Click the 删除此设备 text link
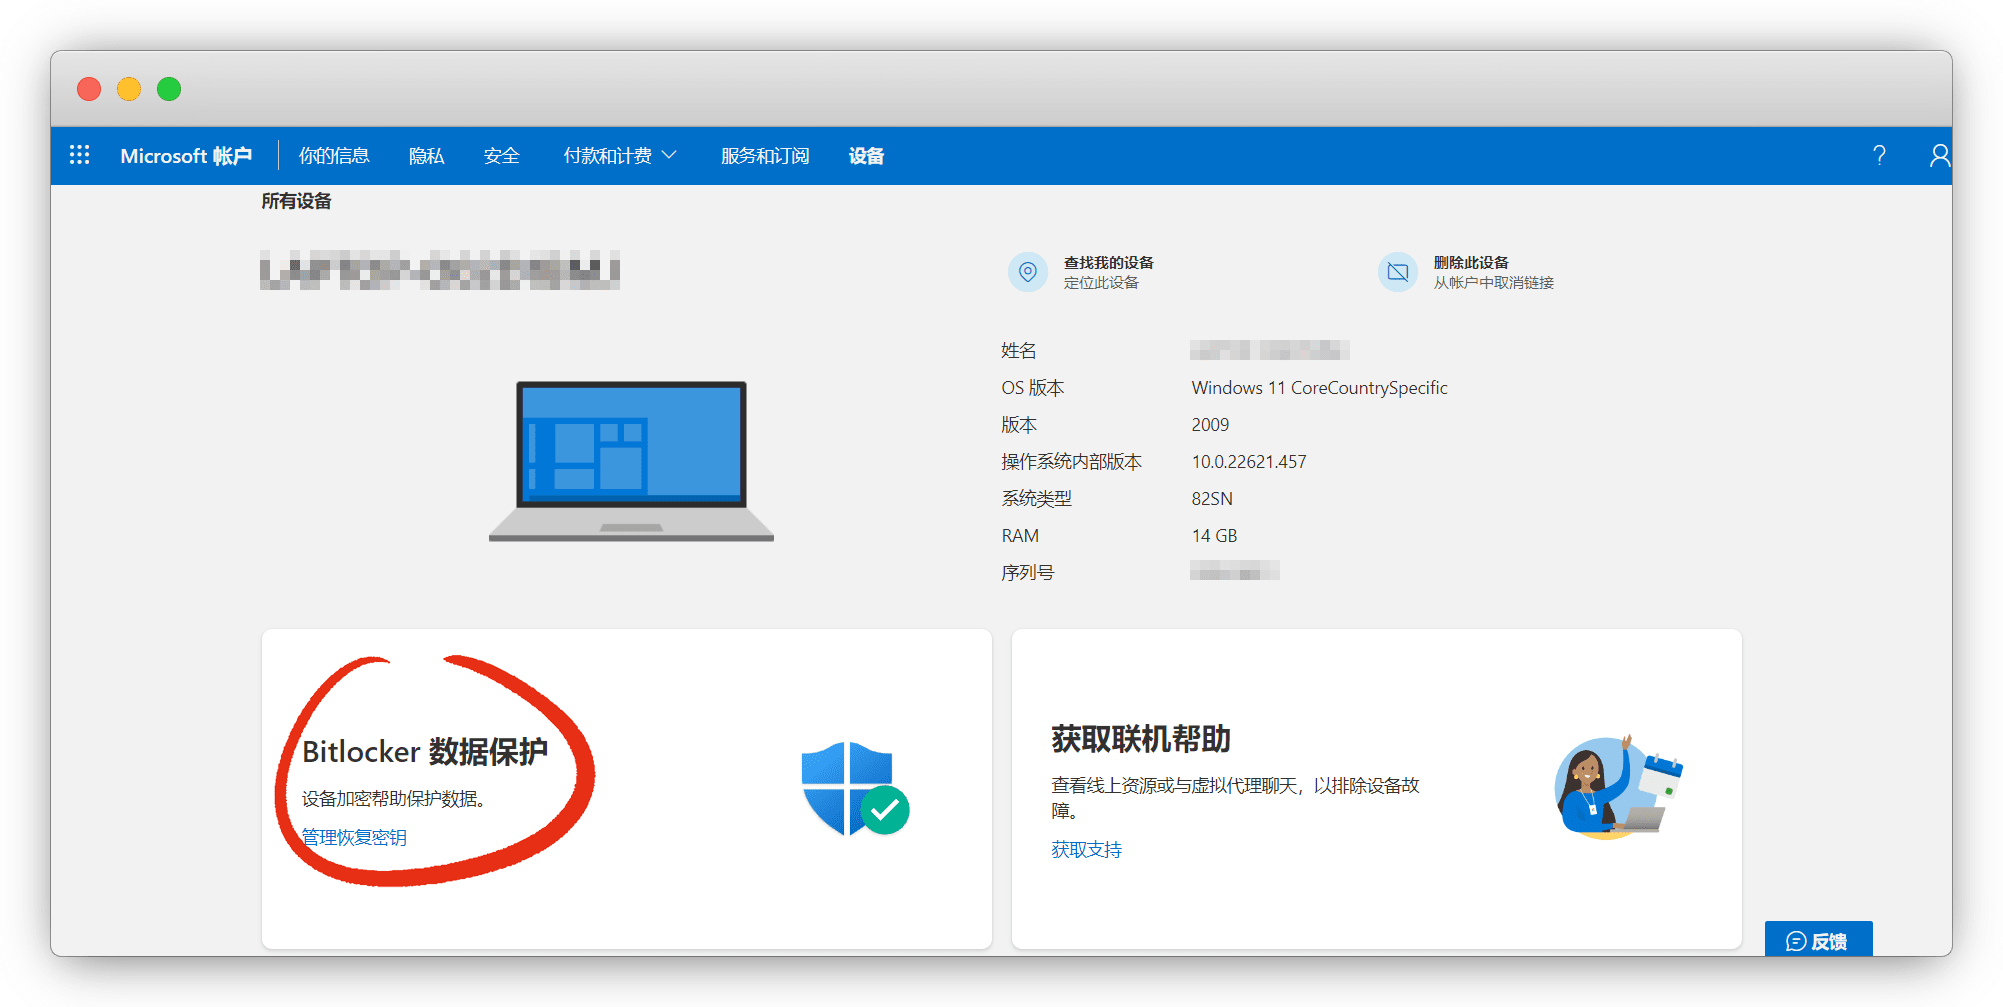2003x1007 pixels. click(1470, 262)
